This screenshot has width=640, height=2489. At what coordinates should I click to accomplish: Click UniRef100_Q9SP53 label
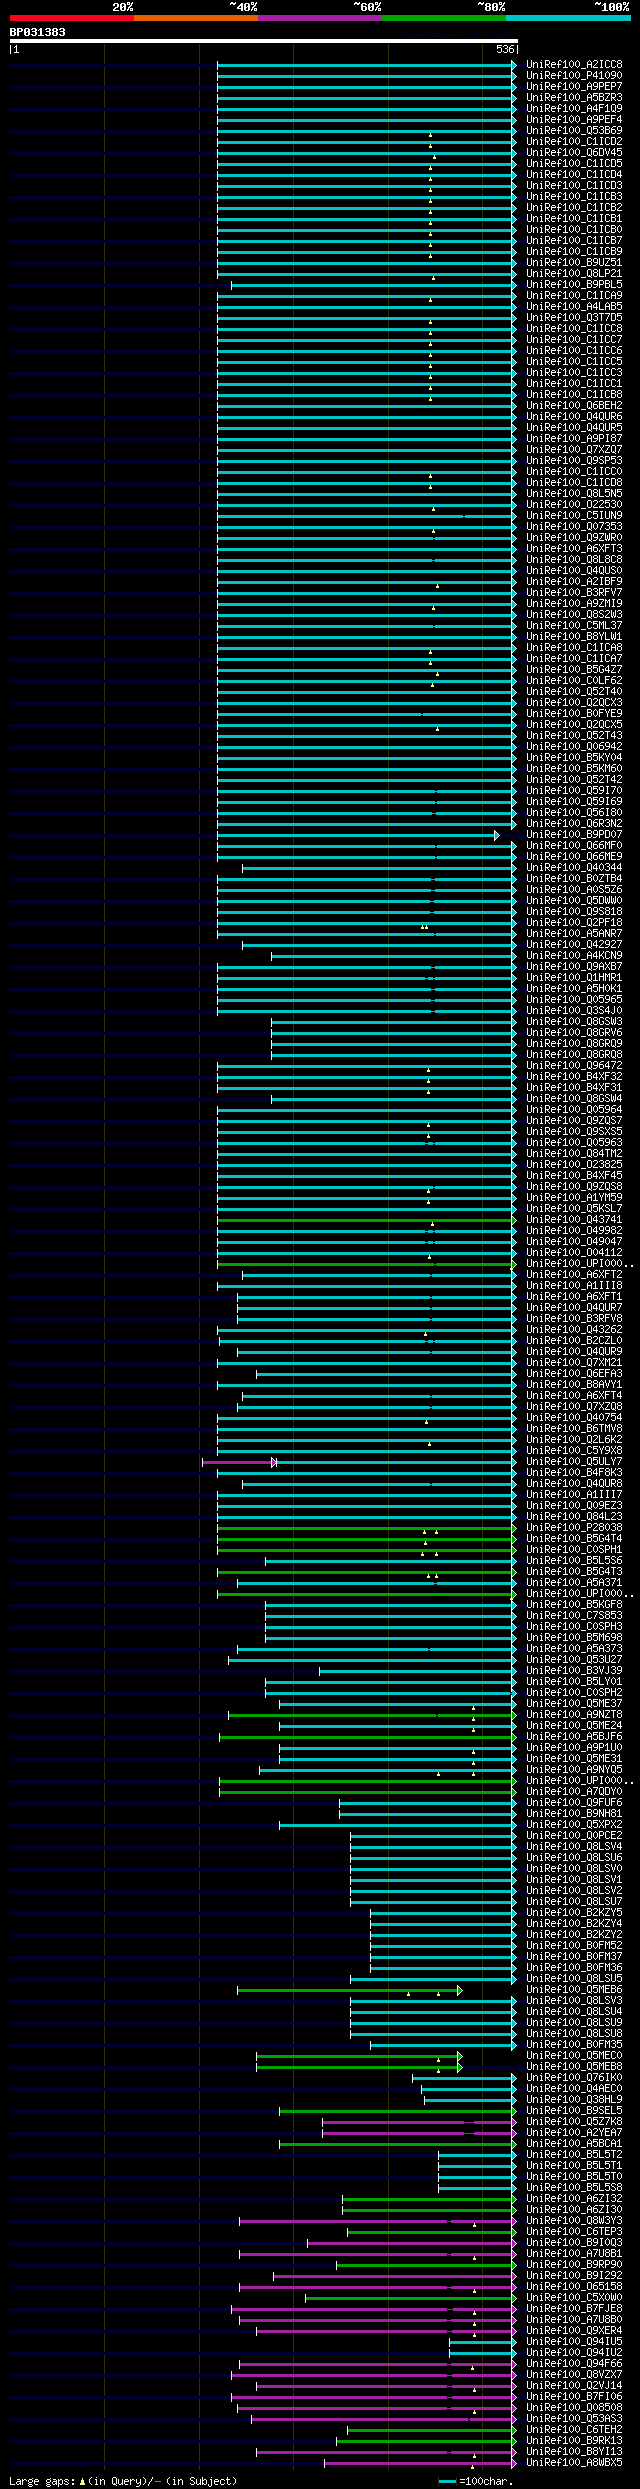click(574, 460)
